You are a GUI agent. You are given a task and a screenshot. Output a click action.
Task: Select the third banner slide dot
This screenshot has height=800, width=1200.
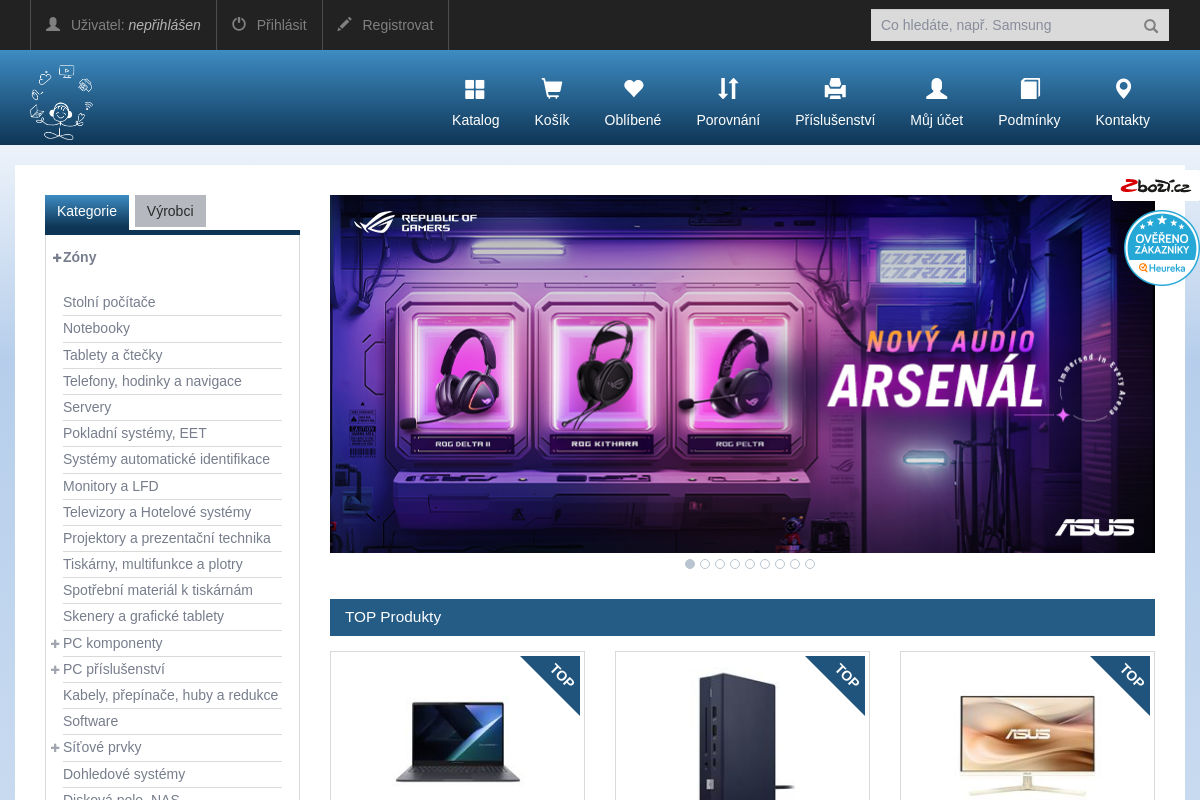[x=720, y=564]
